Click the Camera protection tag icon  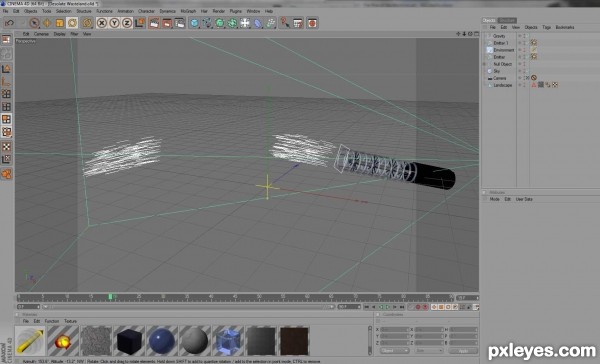point(533,78)
